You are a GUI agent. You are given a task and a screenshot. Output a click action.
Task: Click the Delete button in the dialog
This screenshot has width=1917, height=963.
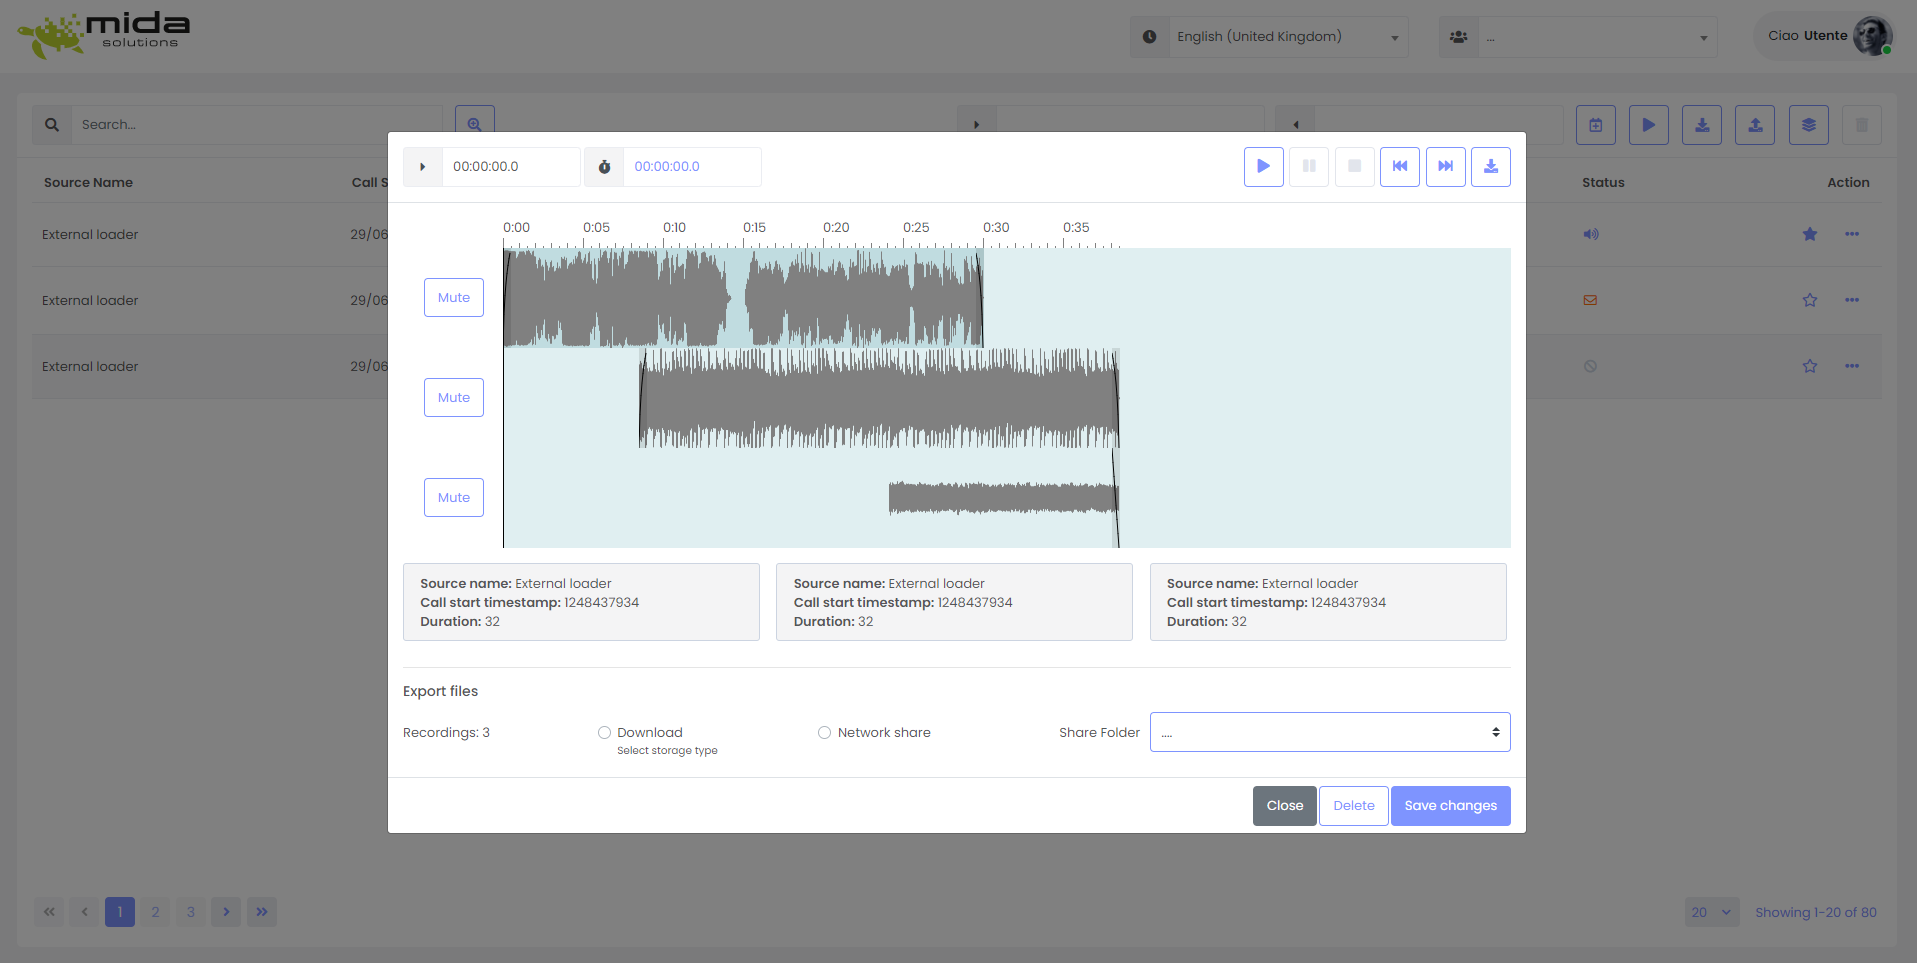pyautogui.click(x=1353, y=805)
